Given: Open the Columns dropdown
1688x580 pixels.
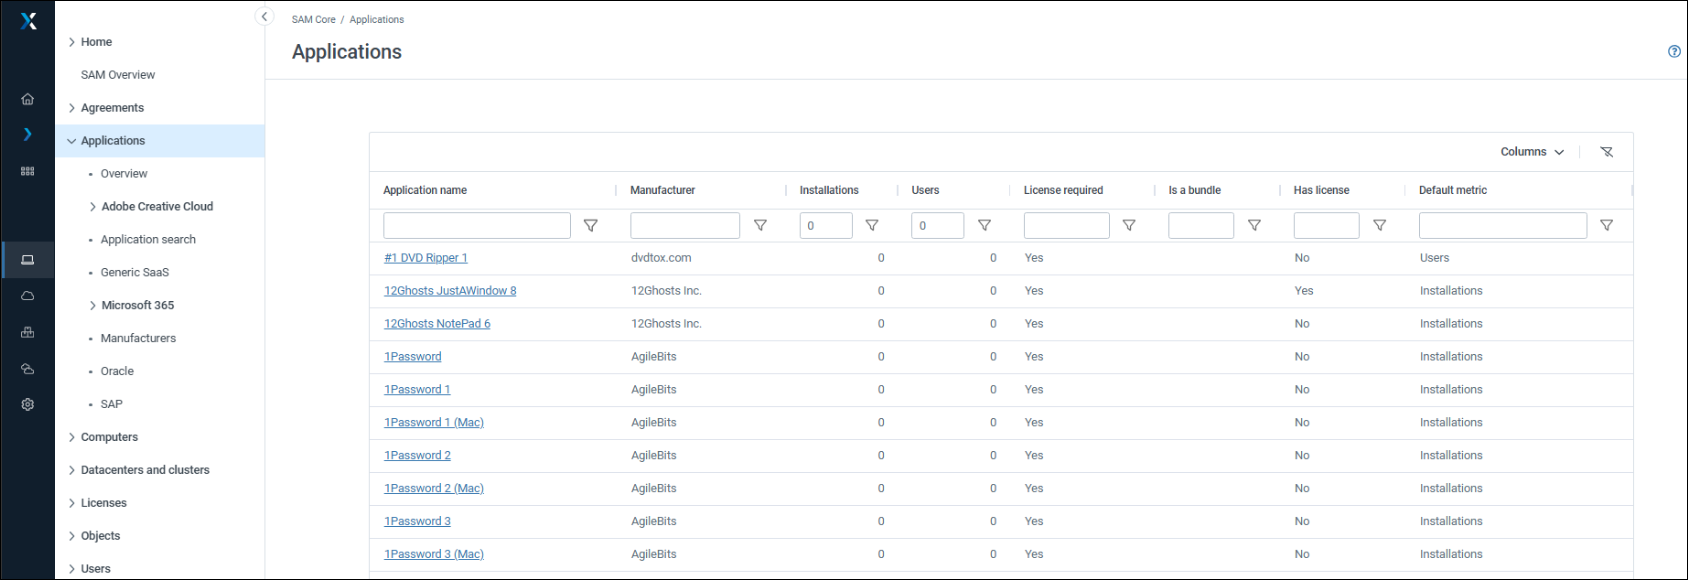Looking at the screenshot, I should click(1532, 152).
